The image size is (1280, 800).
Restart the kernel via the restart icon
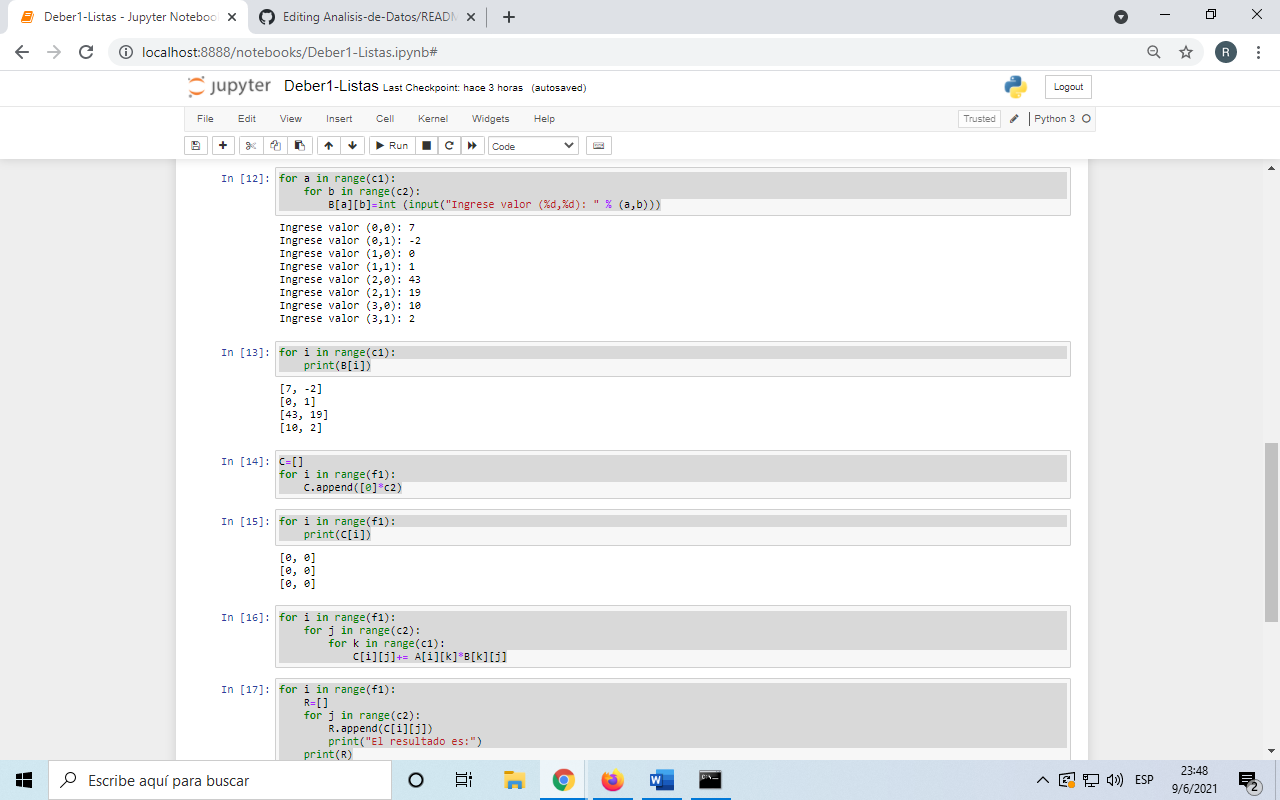tap(449, 145)
